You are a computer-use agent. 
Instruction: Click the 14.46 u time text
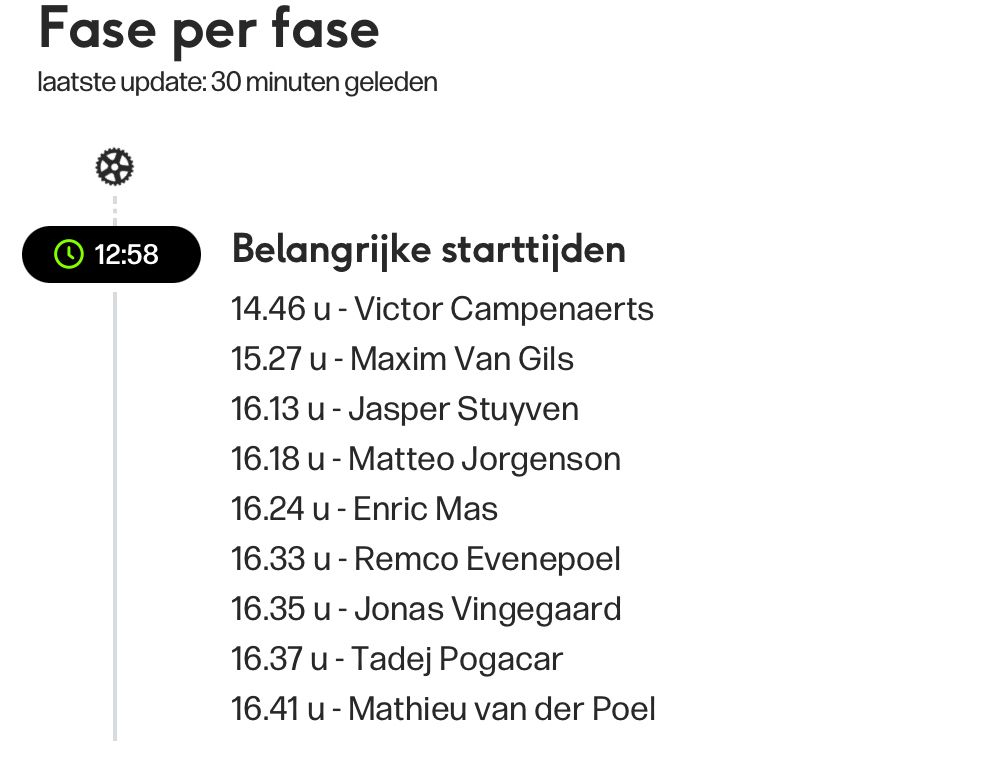point(281,309)
